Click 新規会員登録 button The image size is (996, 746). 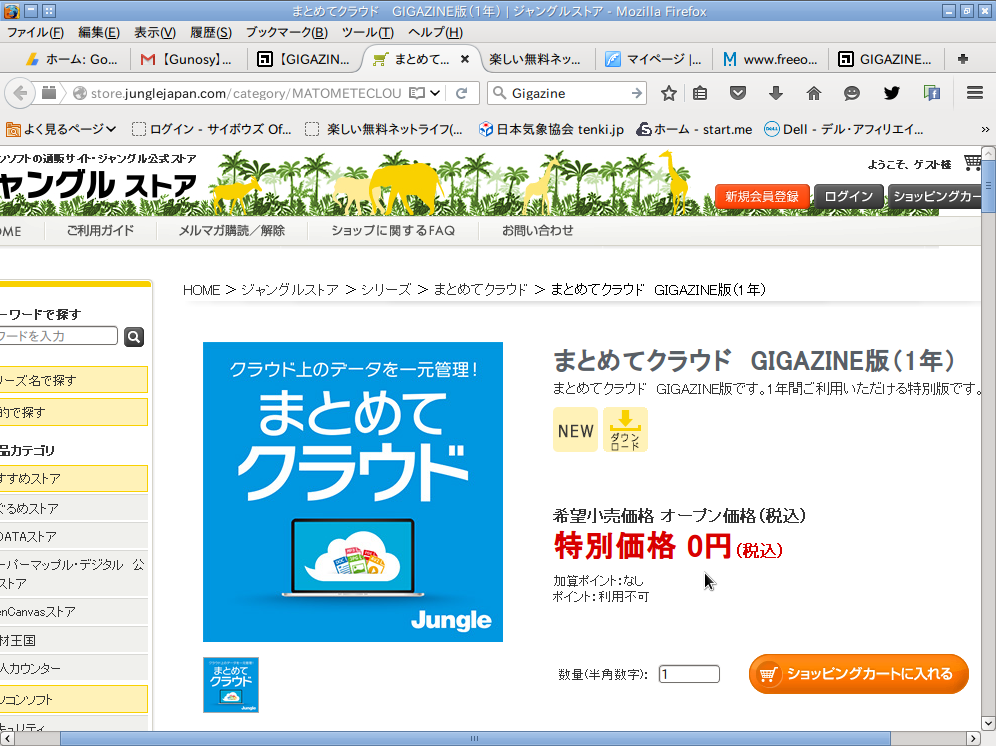pos(762,196)
